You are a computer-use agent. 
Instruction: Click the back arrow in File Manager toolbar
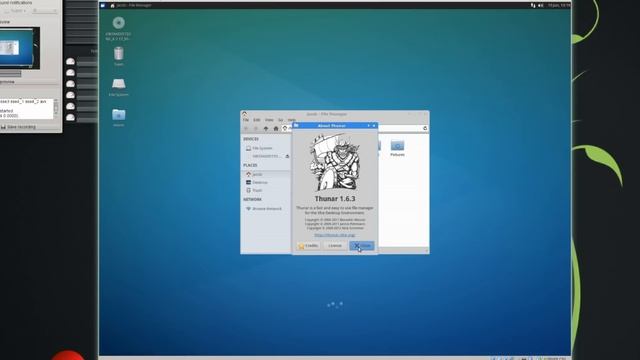point(246,129)
